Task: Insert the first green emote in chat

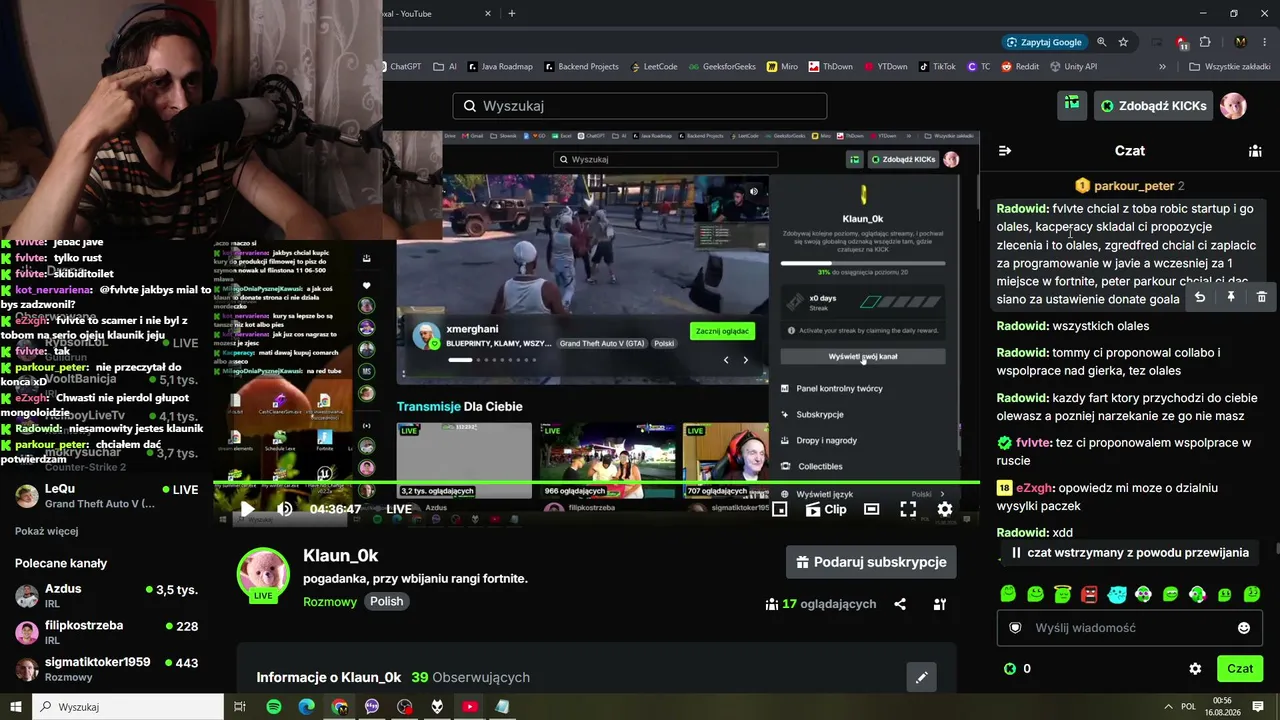Action: coord(1008,594)
